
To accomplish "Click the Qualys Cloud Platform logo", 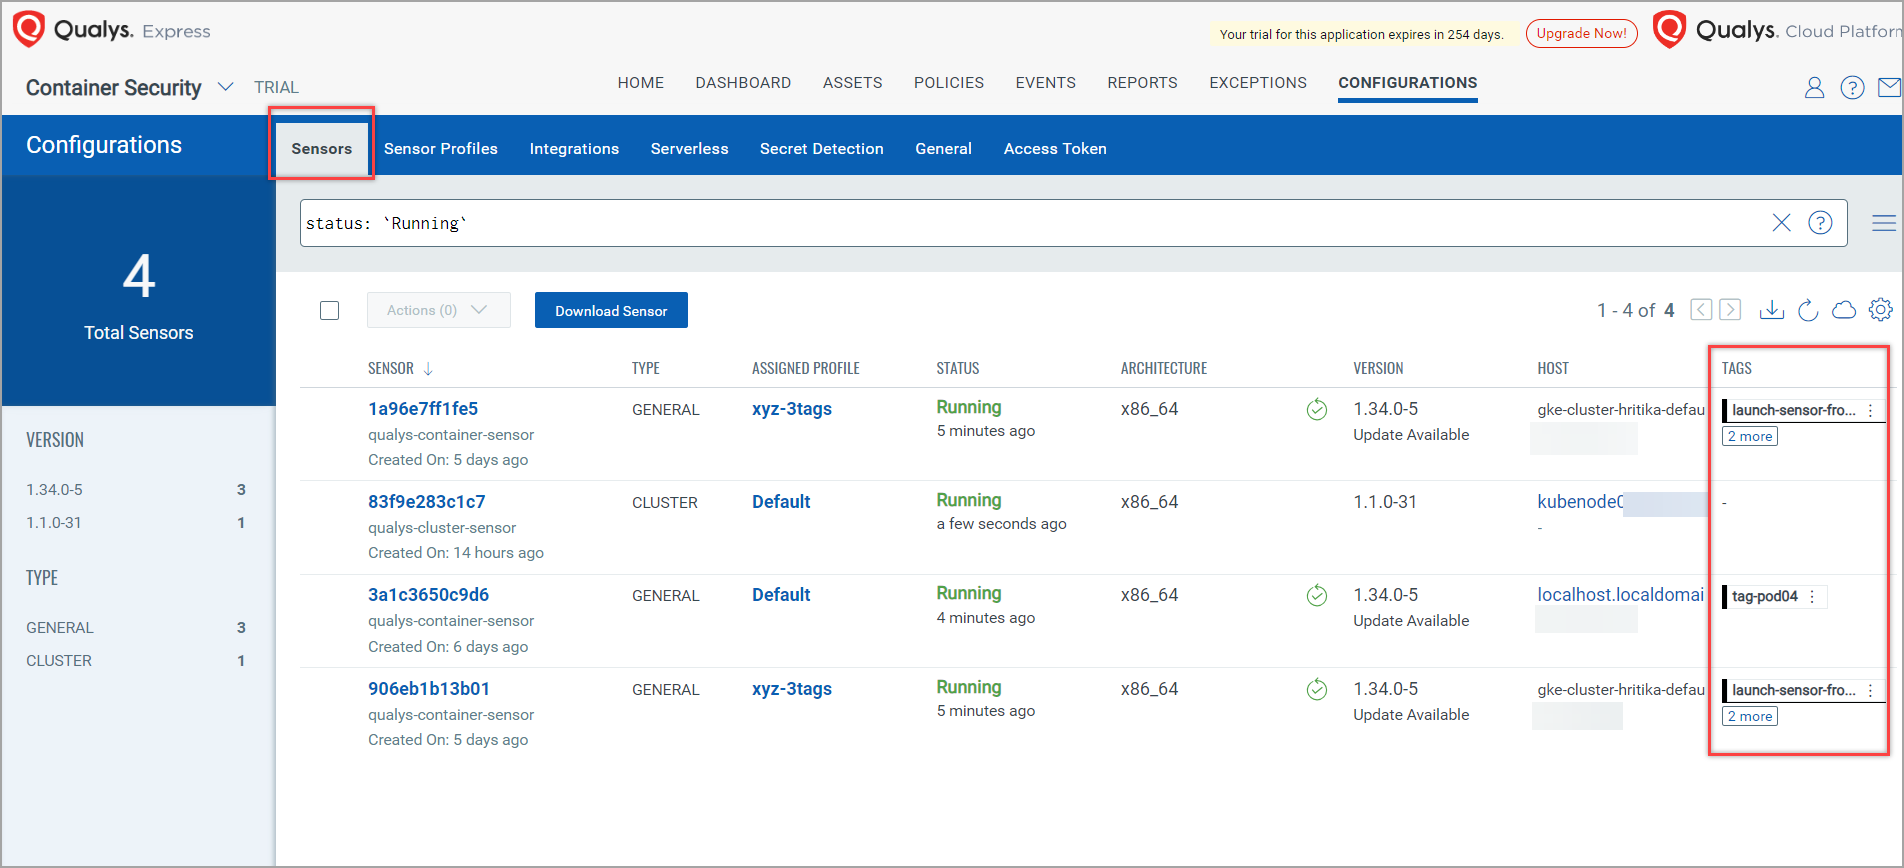I will click(x=1777, y=30).
